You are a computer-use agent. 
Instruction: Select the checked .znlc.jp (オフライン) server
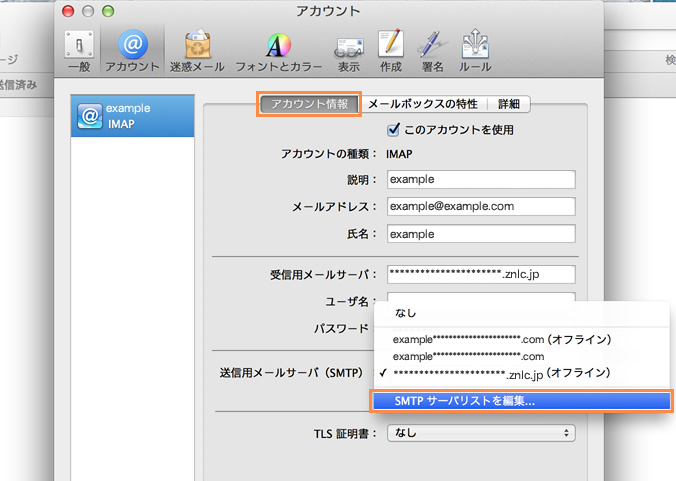(522, 373)
